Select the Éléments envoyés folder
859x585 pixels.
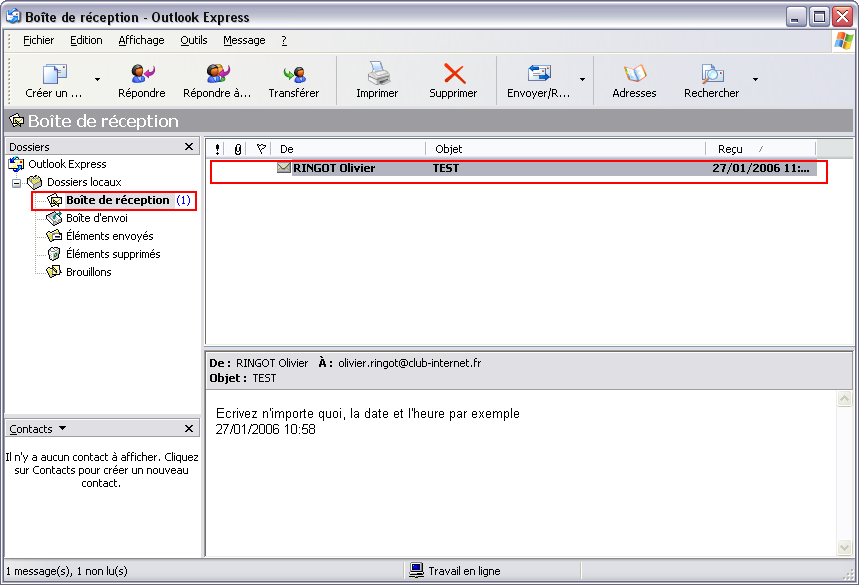[x=110, y=236]
